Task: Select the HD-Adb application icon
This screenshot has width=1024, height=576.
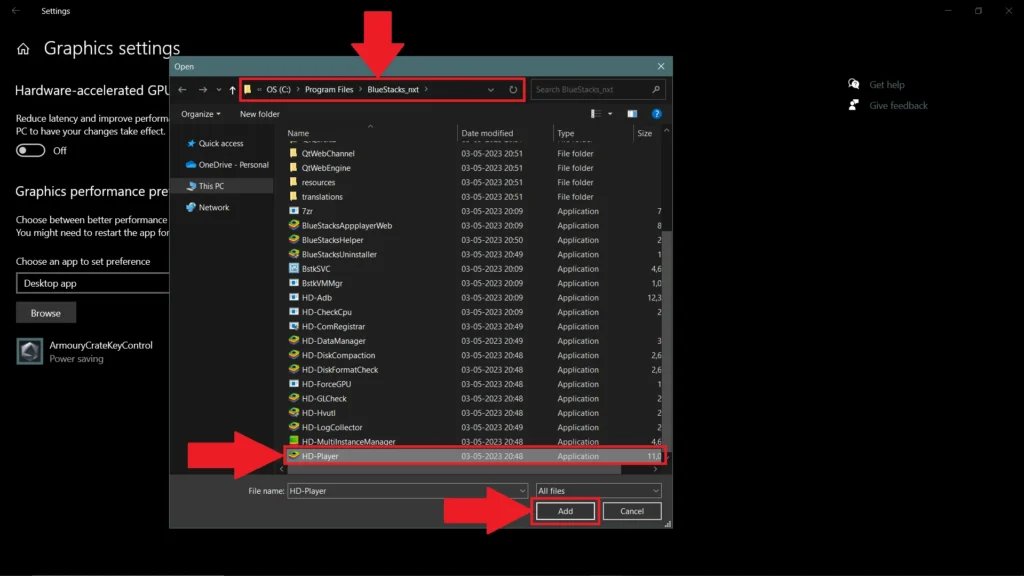Action: coord(293,297)
